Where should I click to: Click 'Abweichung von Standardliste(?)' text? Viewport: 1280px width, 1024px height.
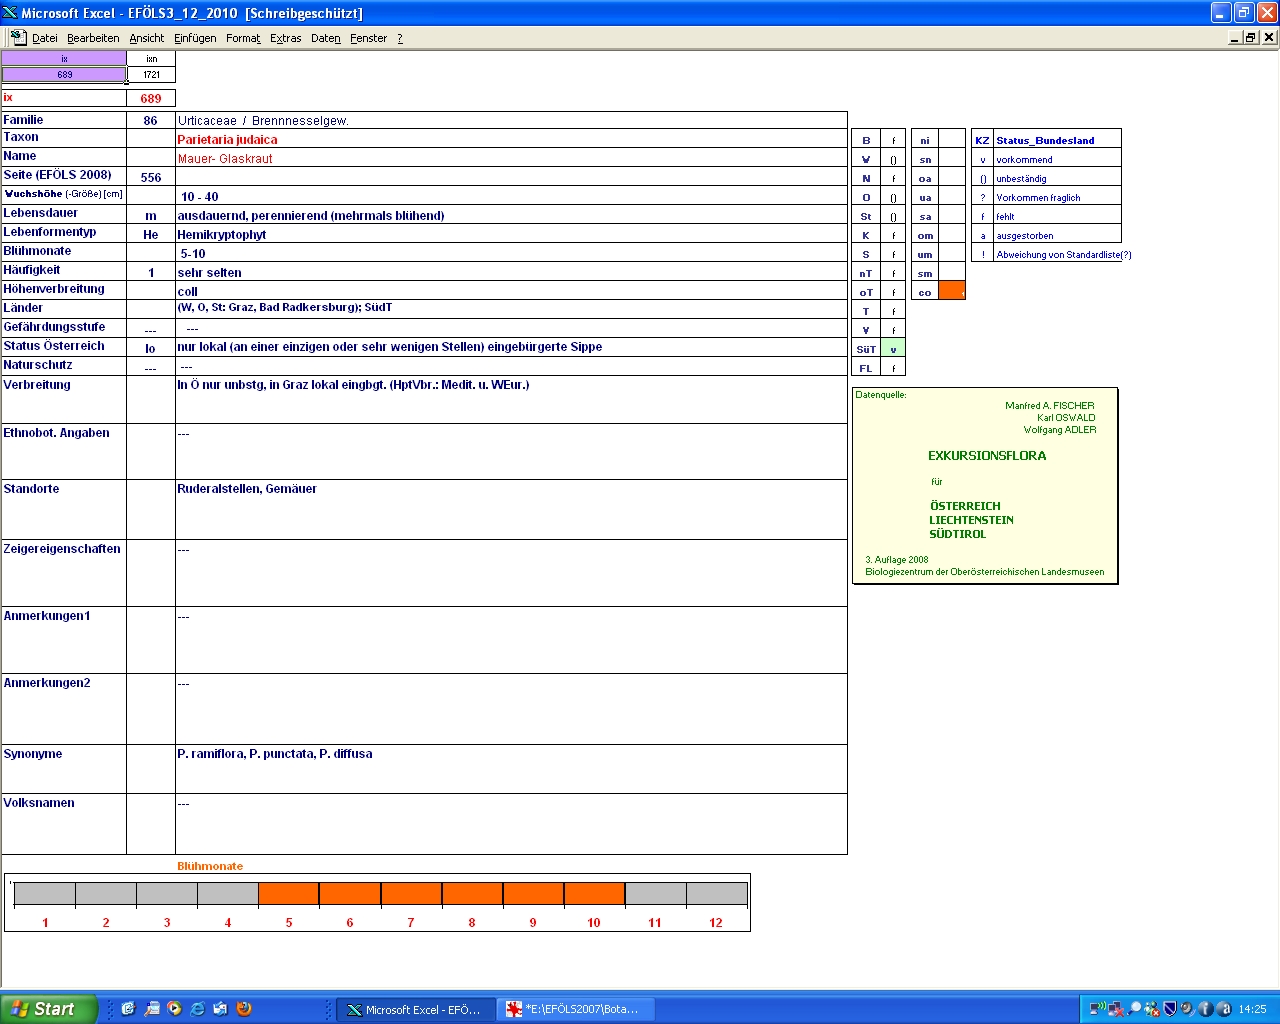[1064, 254]
